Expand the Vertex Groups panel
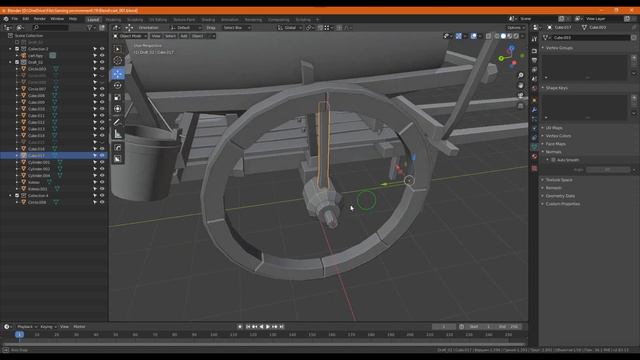640x360 pixels. tap(559, 48)
